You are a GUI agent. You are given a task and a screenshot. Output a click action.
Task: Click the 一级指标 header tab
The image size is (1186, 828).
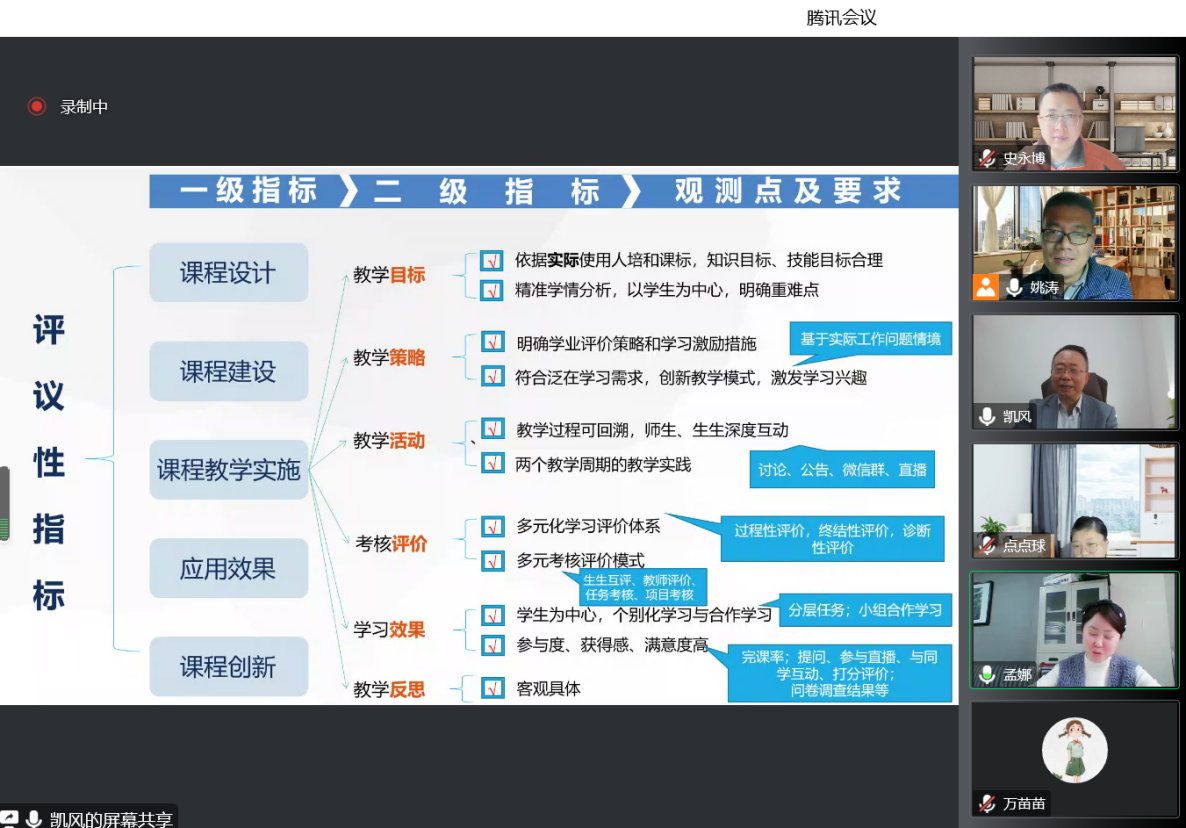[248, 191]
